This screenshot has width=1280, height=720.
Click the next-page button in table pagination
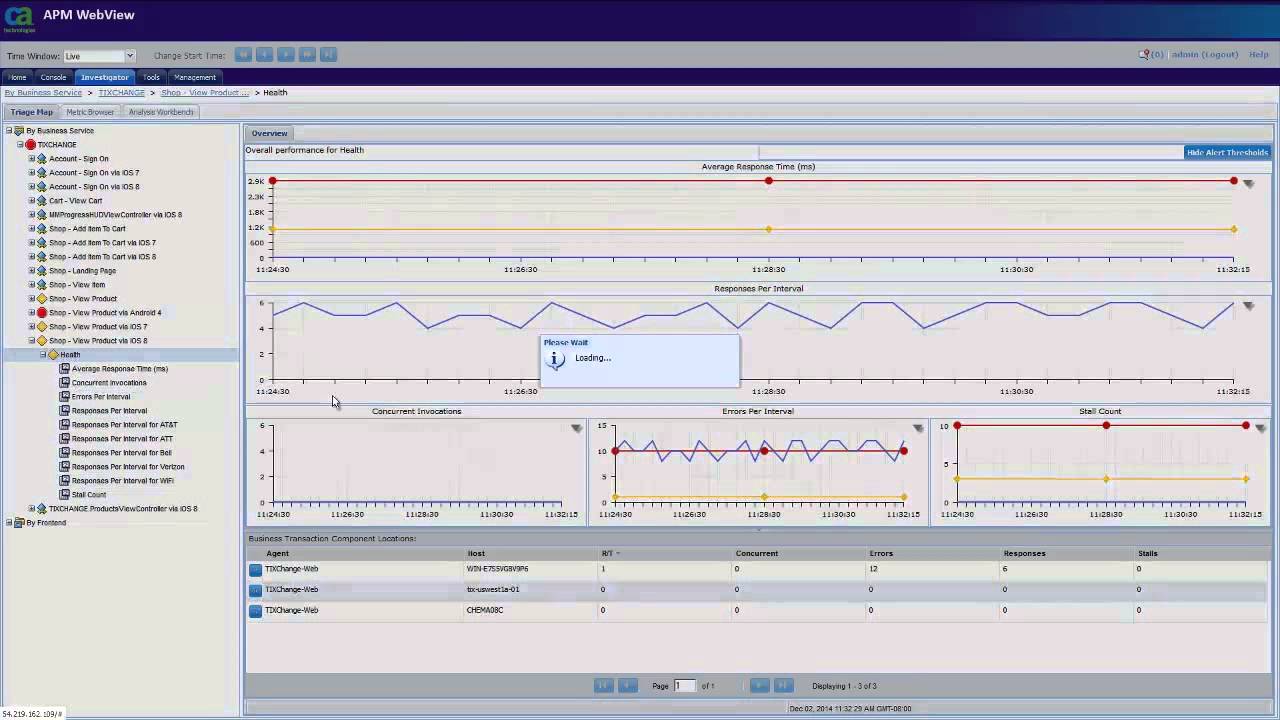(x=759, y=685)
